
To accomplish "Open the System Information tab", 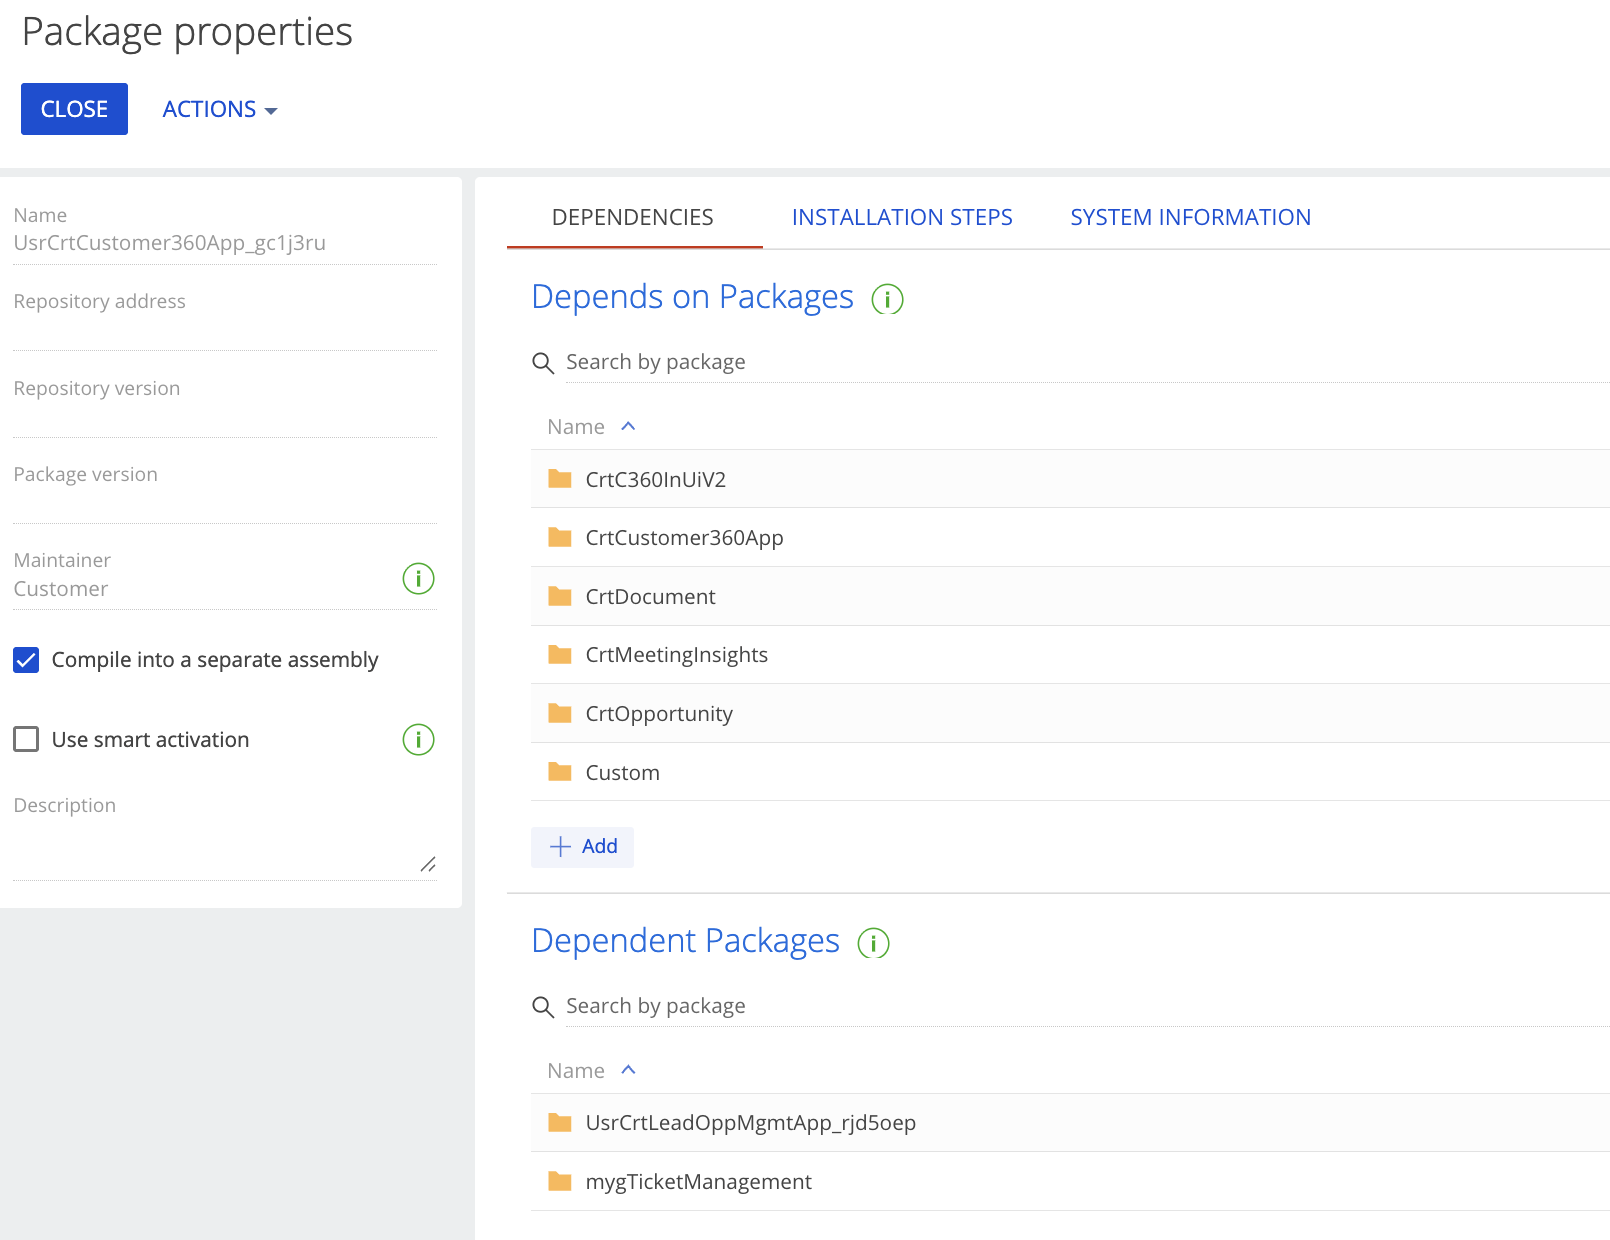I will click(1190, 217).
